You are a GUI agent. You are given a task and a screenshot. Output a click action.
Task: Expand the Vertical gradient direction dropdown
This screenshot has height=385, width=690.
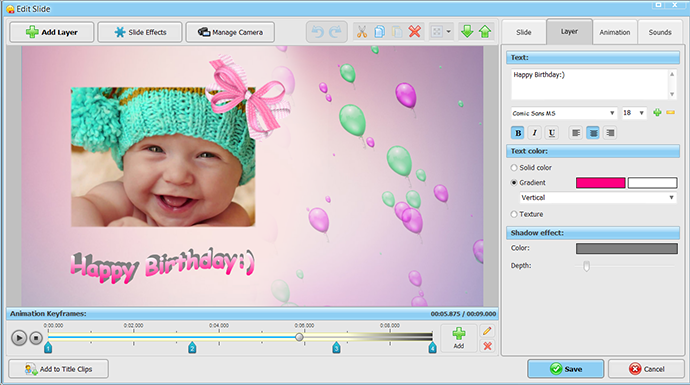pyautogui.click(x=598, y=198)
